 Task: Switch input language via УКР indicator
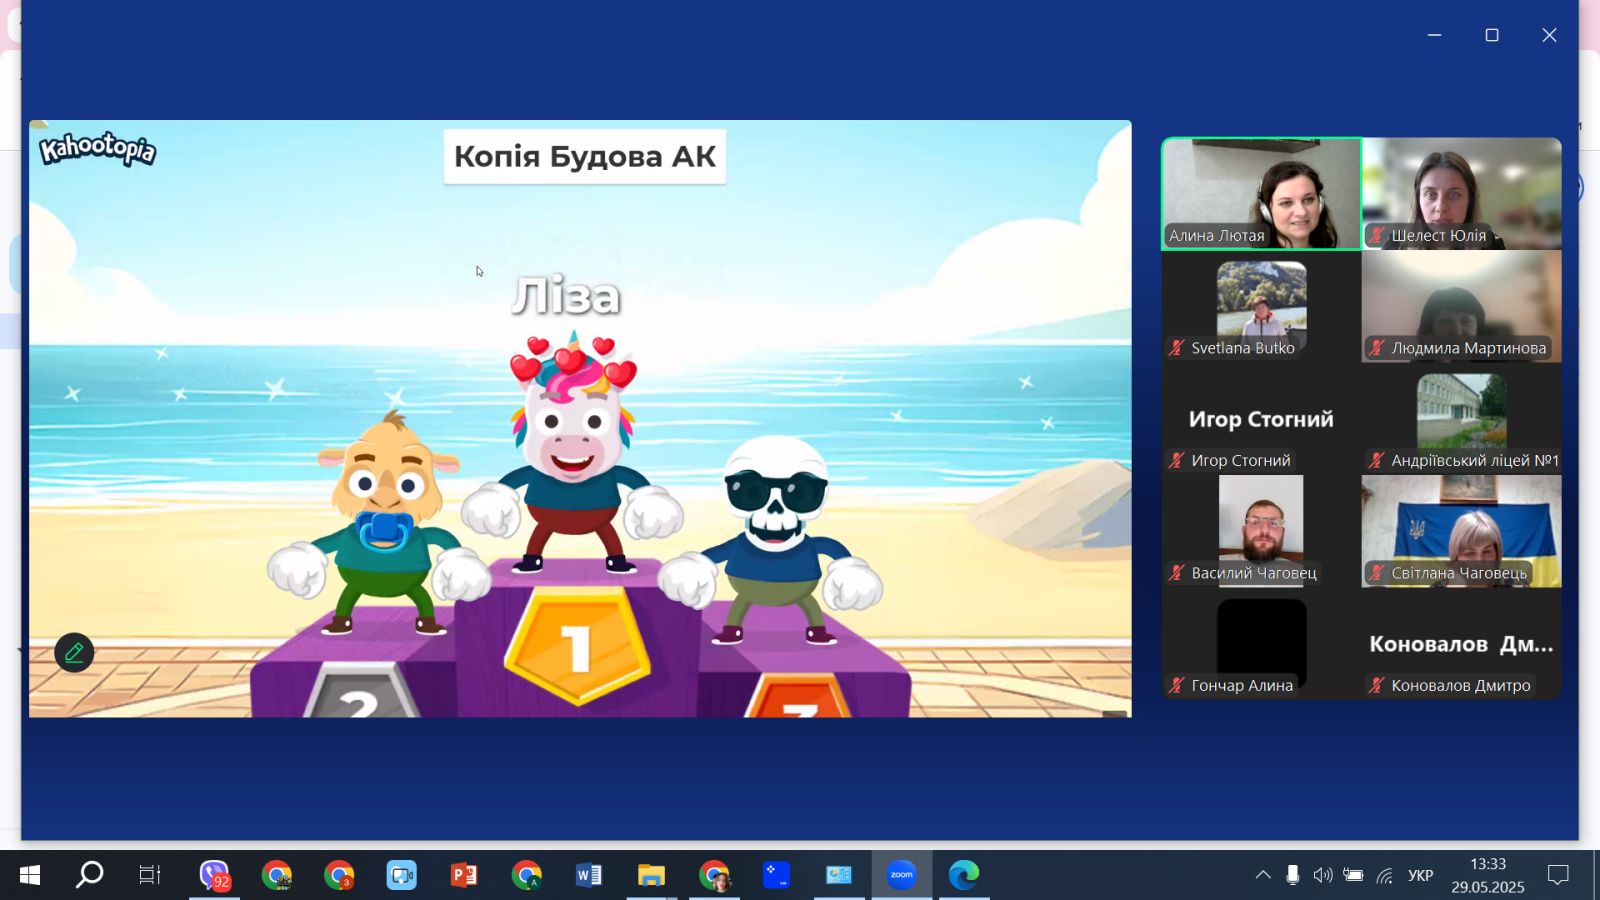point(1420,875)
